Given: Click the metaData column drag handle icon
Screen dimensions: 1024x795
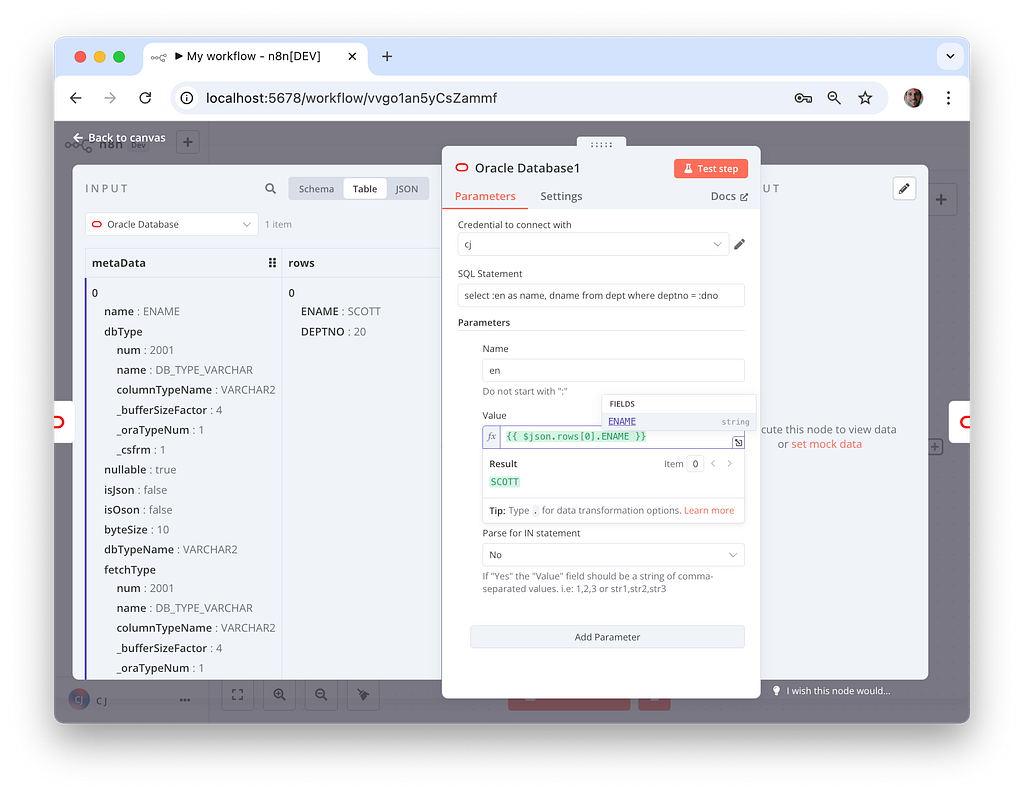Looking at the screenshot, I should (272, 263).
